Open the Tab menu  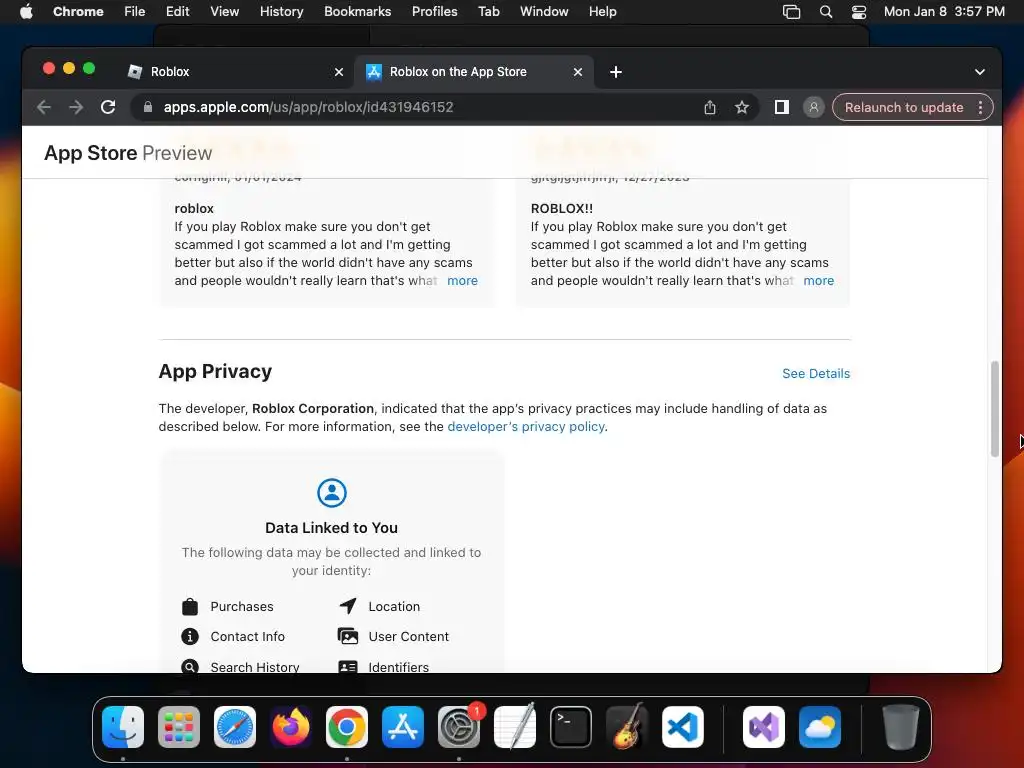[x=488, y=12]
